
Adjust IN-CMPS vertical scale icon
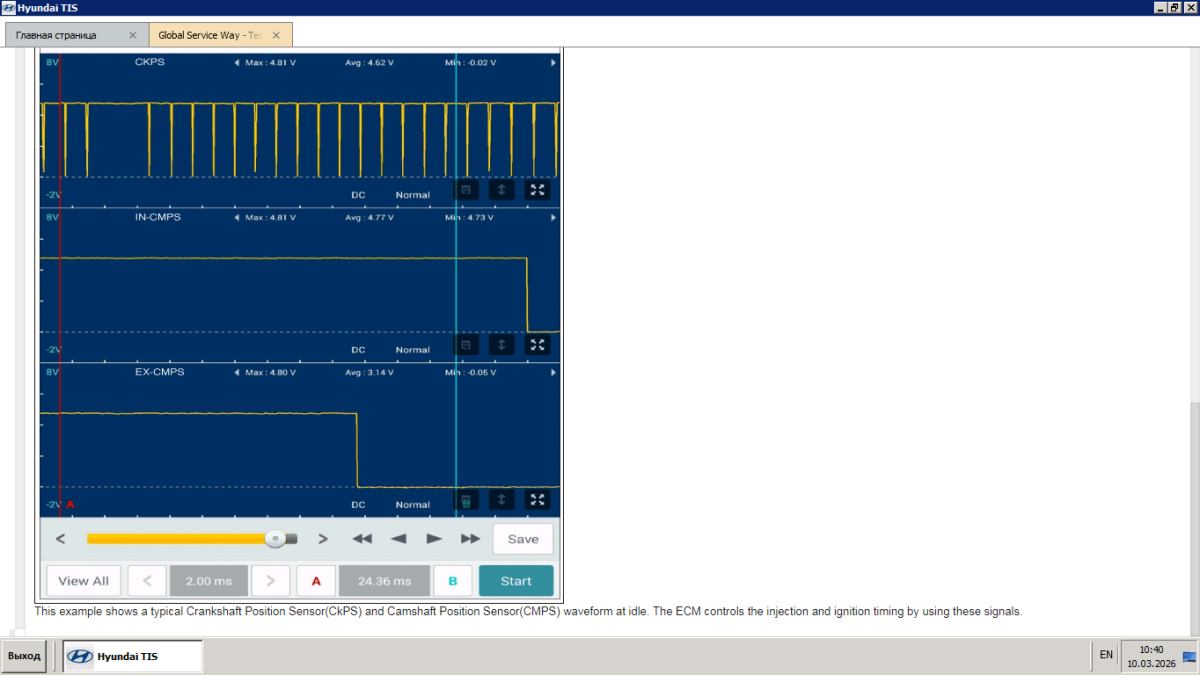tap(502, 345)
